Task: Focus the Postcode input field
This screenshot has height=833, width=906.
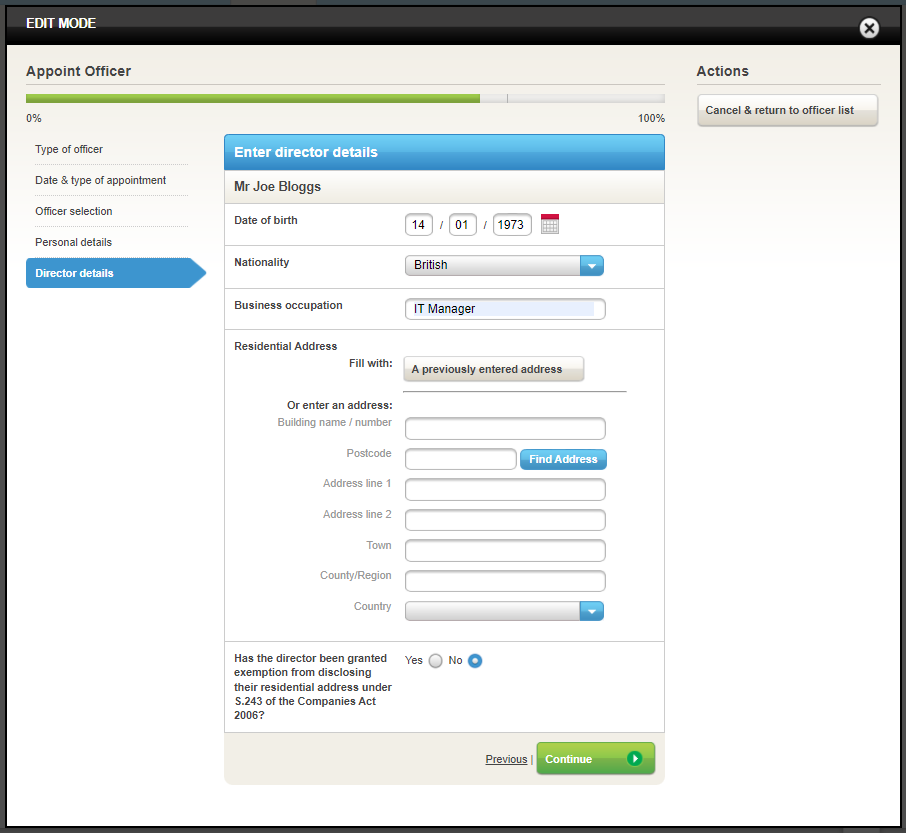Action: [x=461, y=459]
